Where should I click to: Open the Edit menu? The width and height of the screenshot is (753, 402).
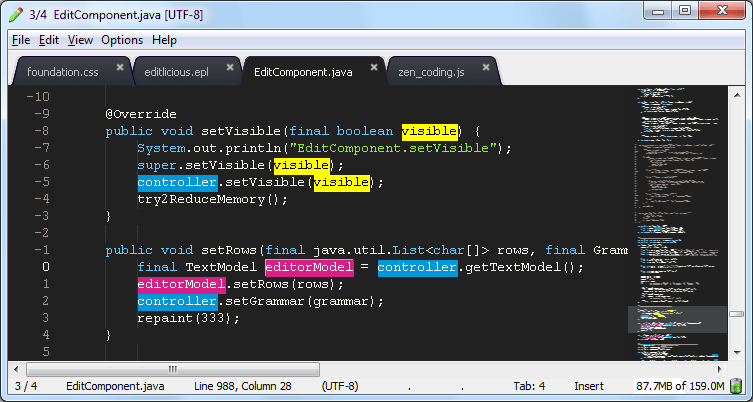[49, 40]
